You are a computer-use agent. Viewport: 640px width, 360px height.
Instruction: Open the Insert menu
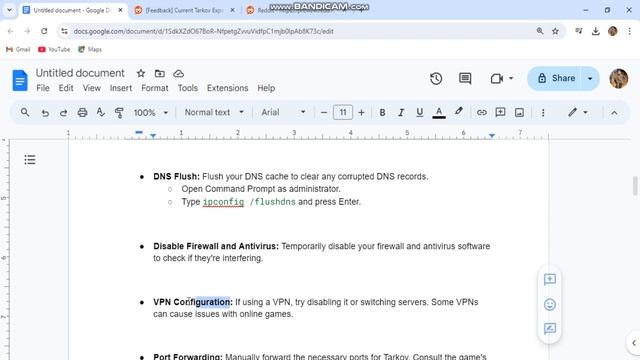tap(120, 88)
